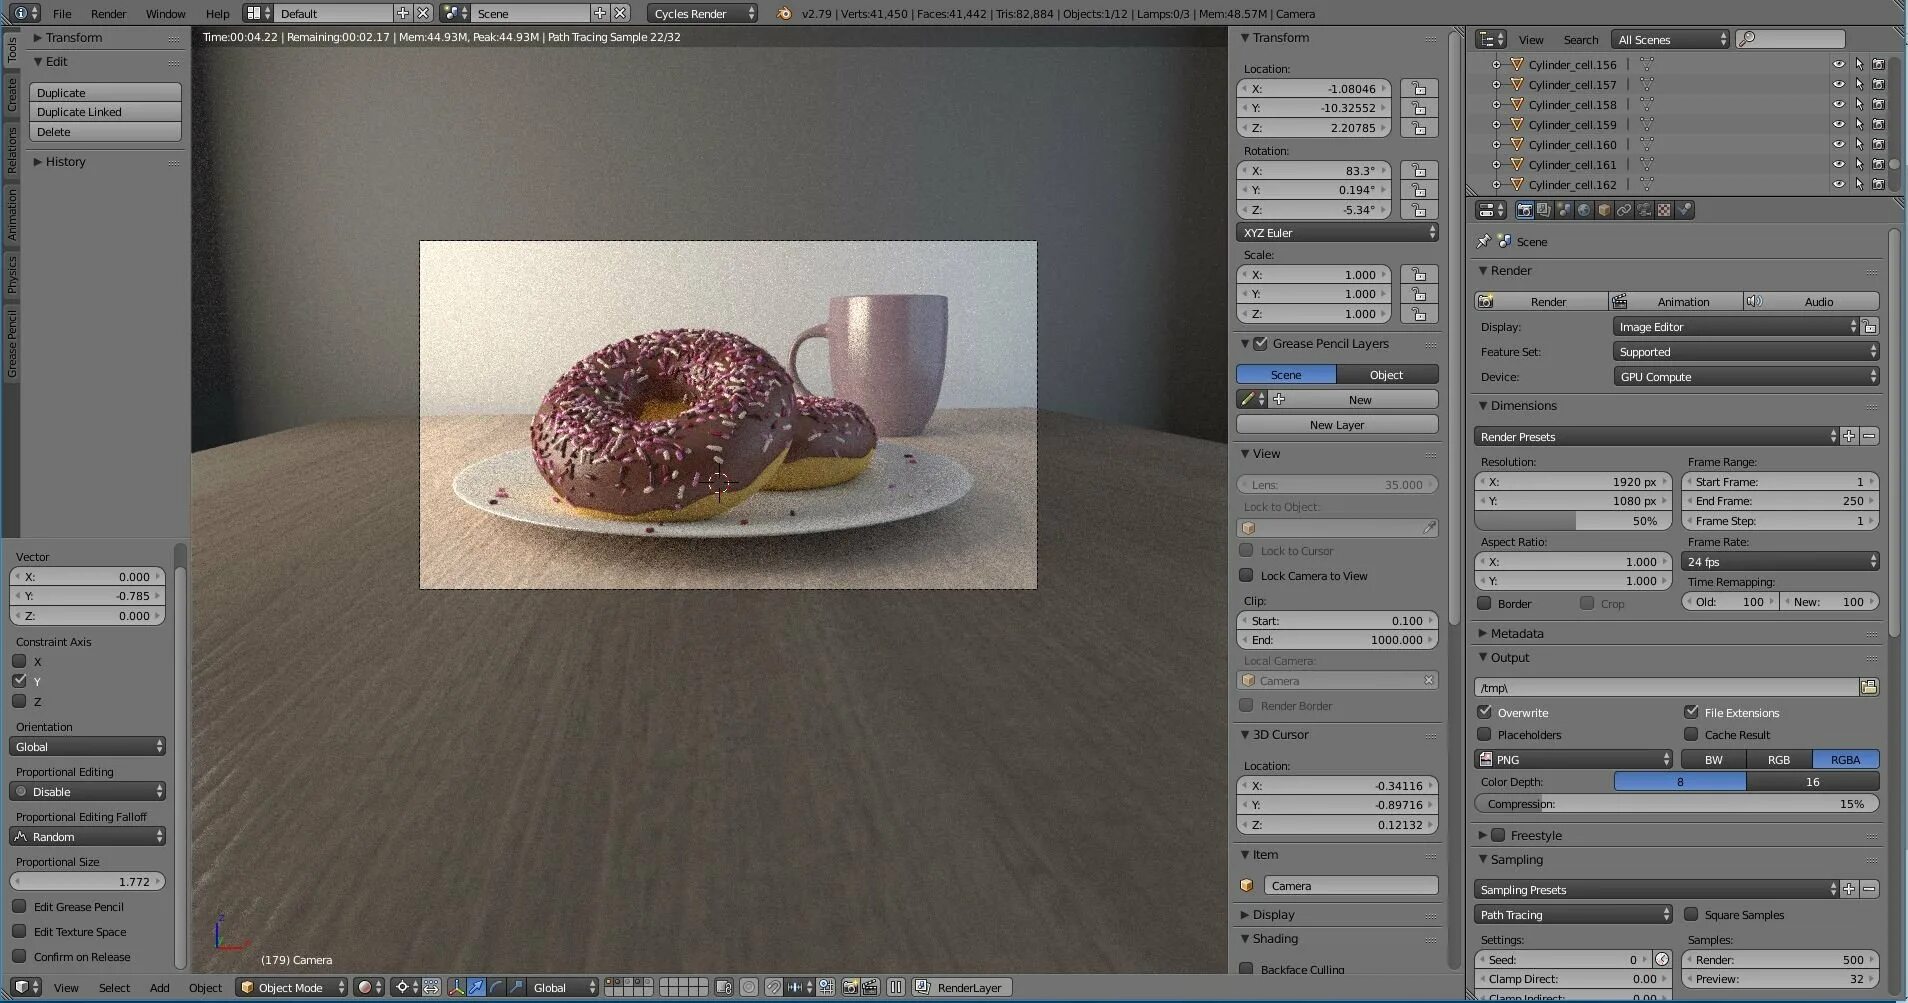
Task: Browse for output folder path
Action: (1869, 687)
